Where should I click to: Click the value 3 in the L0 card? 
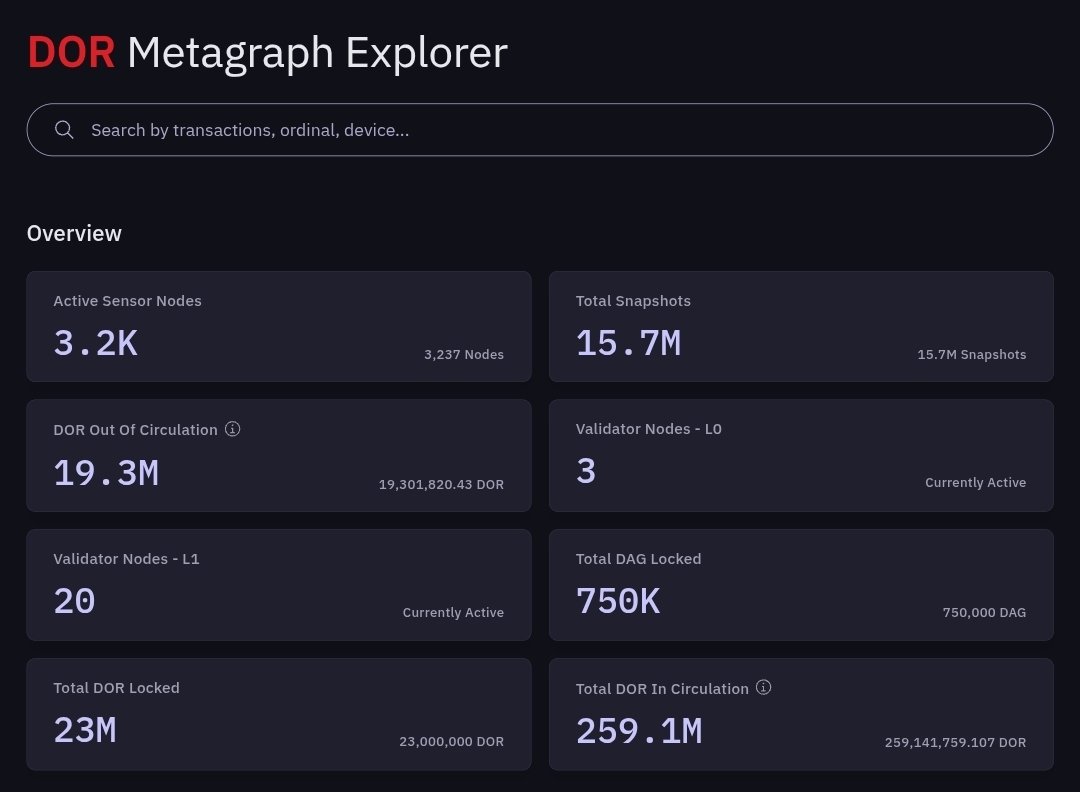(x=586, y=471)
